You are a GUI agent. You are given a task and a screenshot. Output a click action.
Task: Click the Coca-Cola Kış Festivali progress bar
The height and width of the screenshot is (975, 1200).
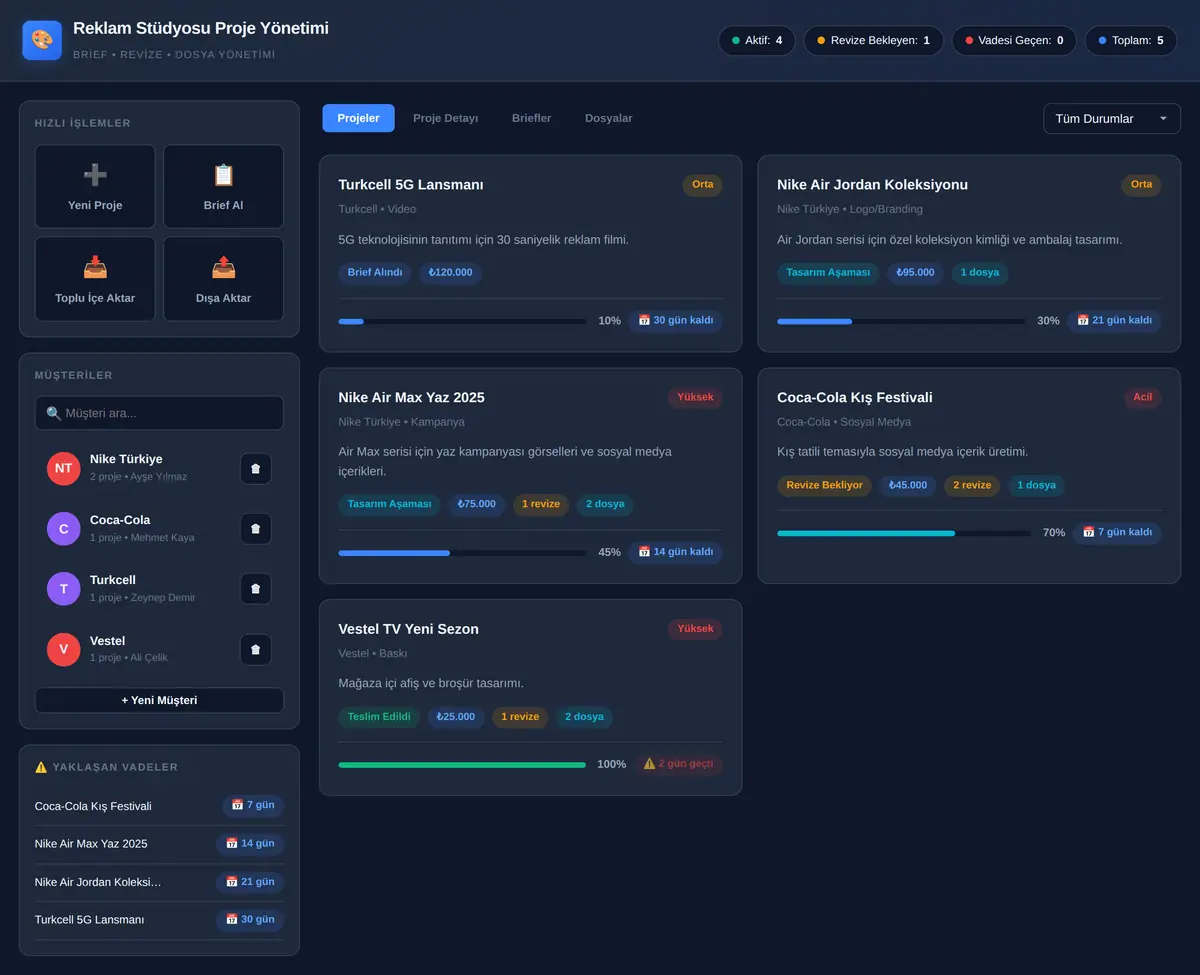coord(904,533)
